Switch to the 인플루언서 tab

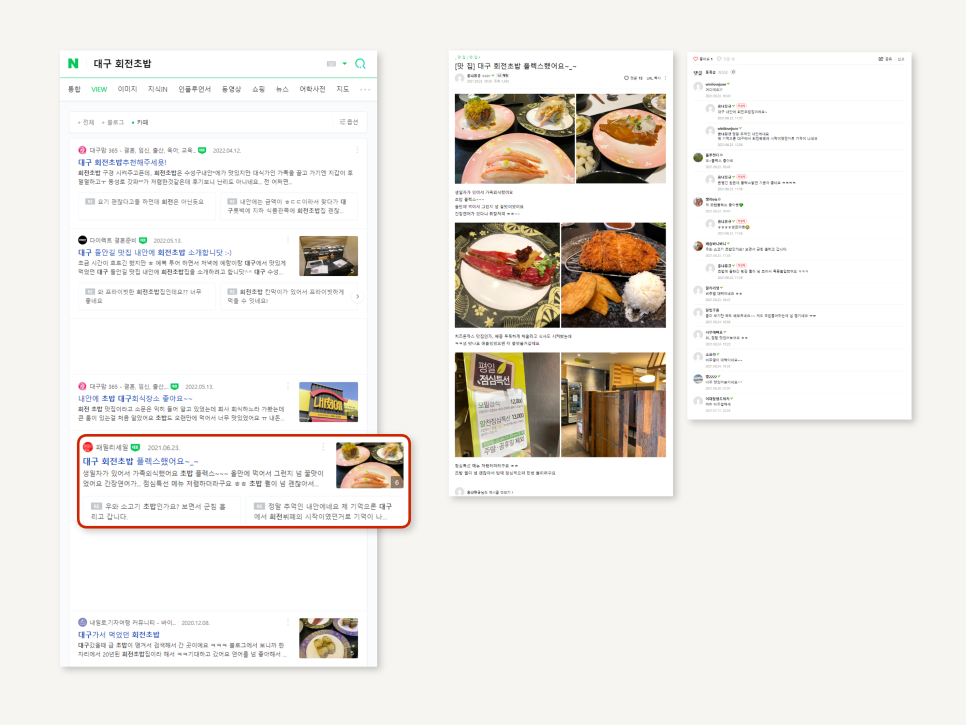195,89
